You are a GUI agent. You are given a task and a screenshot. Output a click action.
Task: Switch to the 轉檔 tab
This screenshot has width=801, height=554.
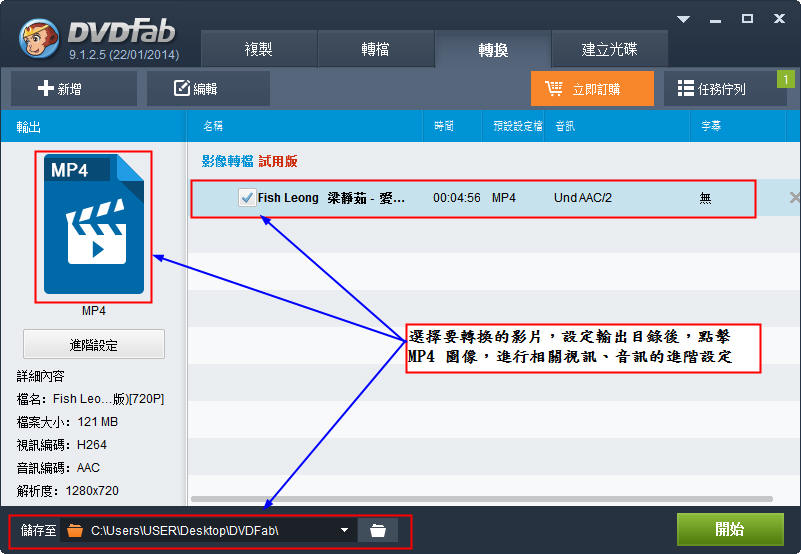[375, 49]
